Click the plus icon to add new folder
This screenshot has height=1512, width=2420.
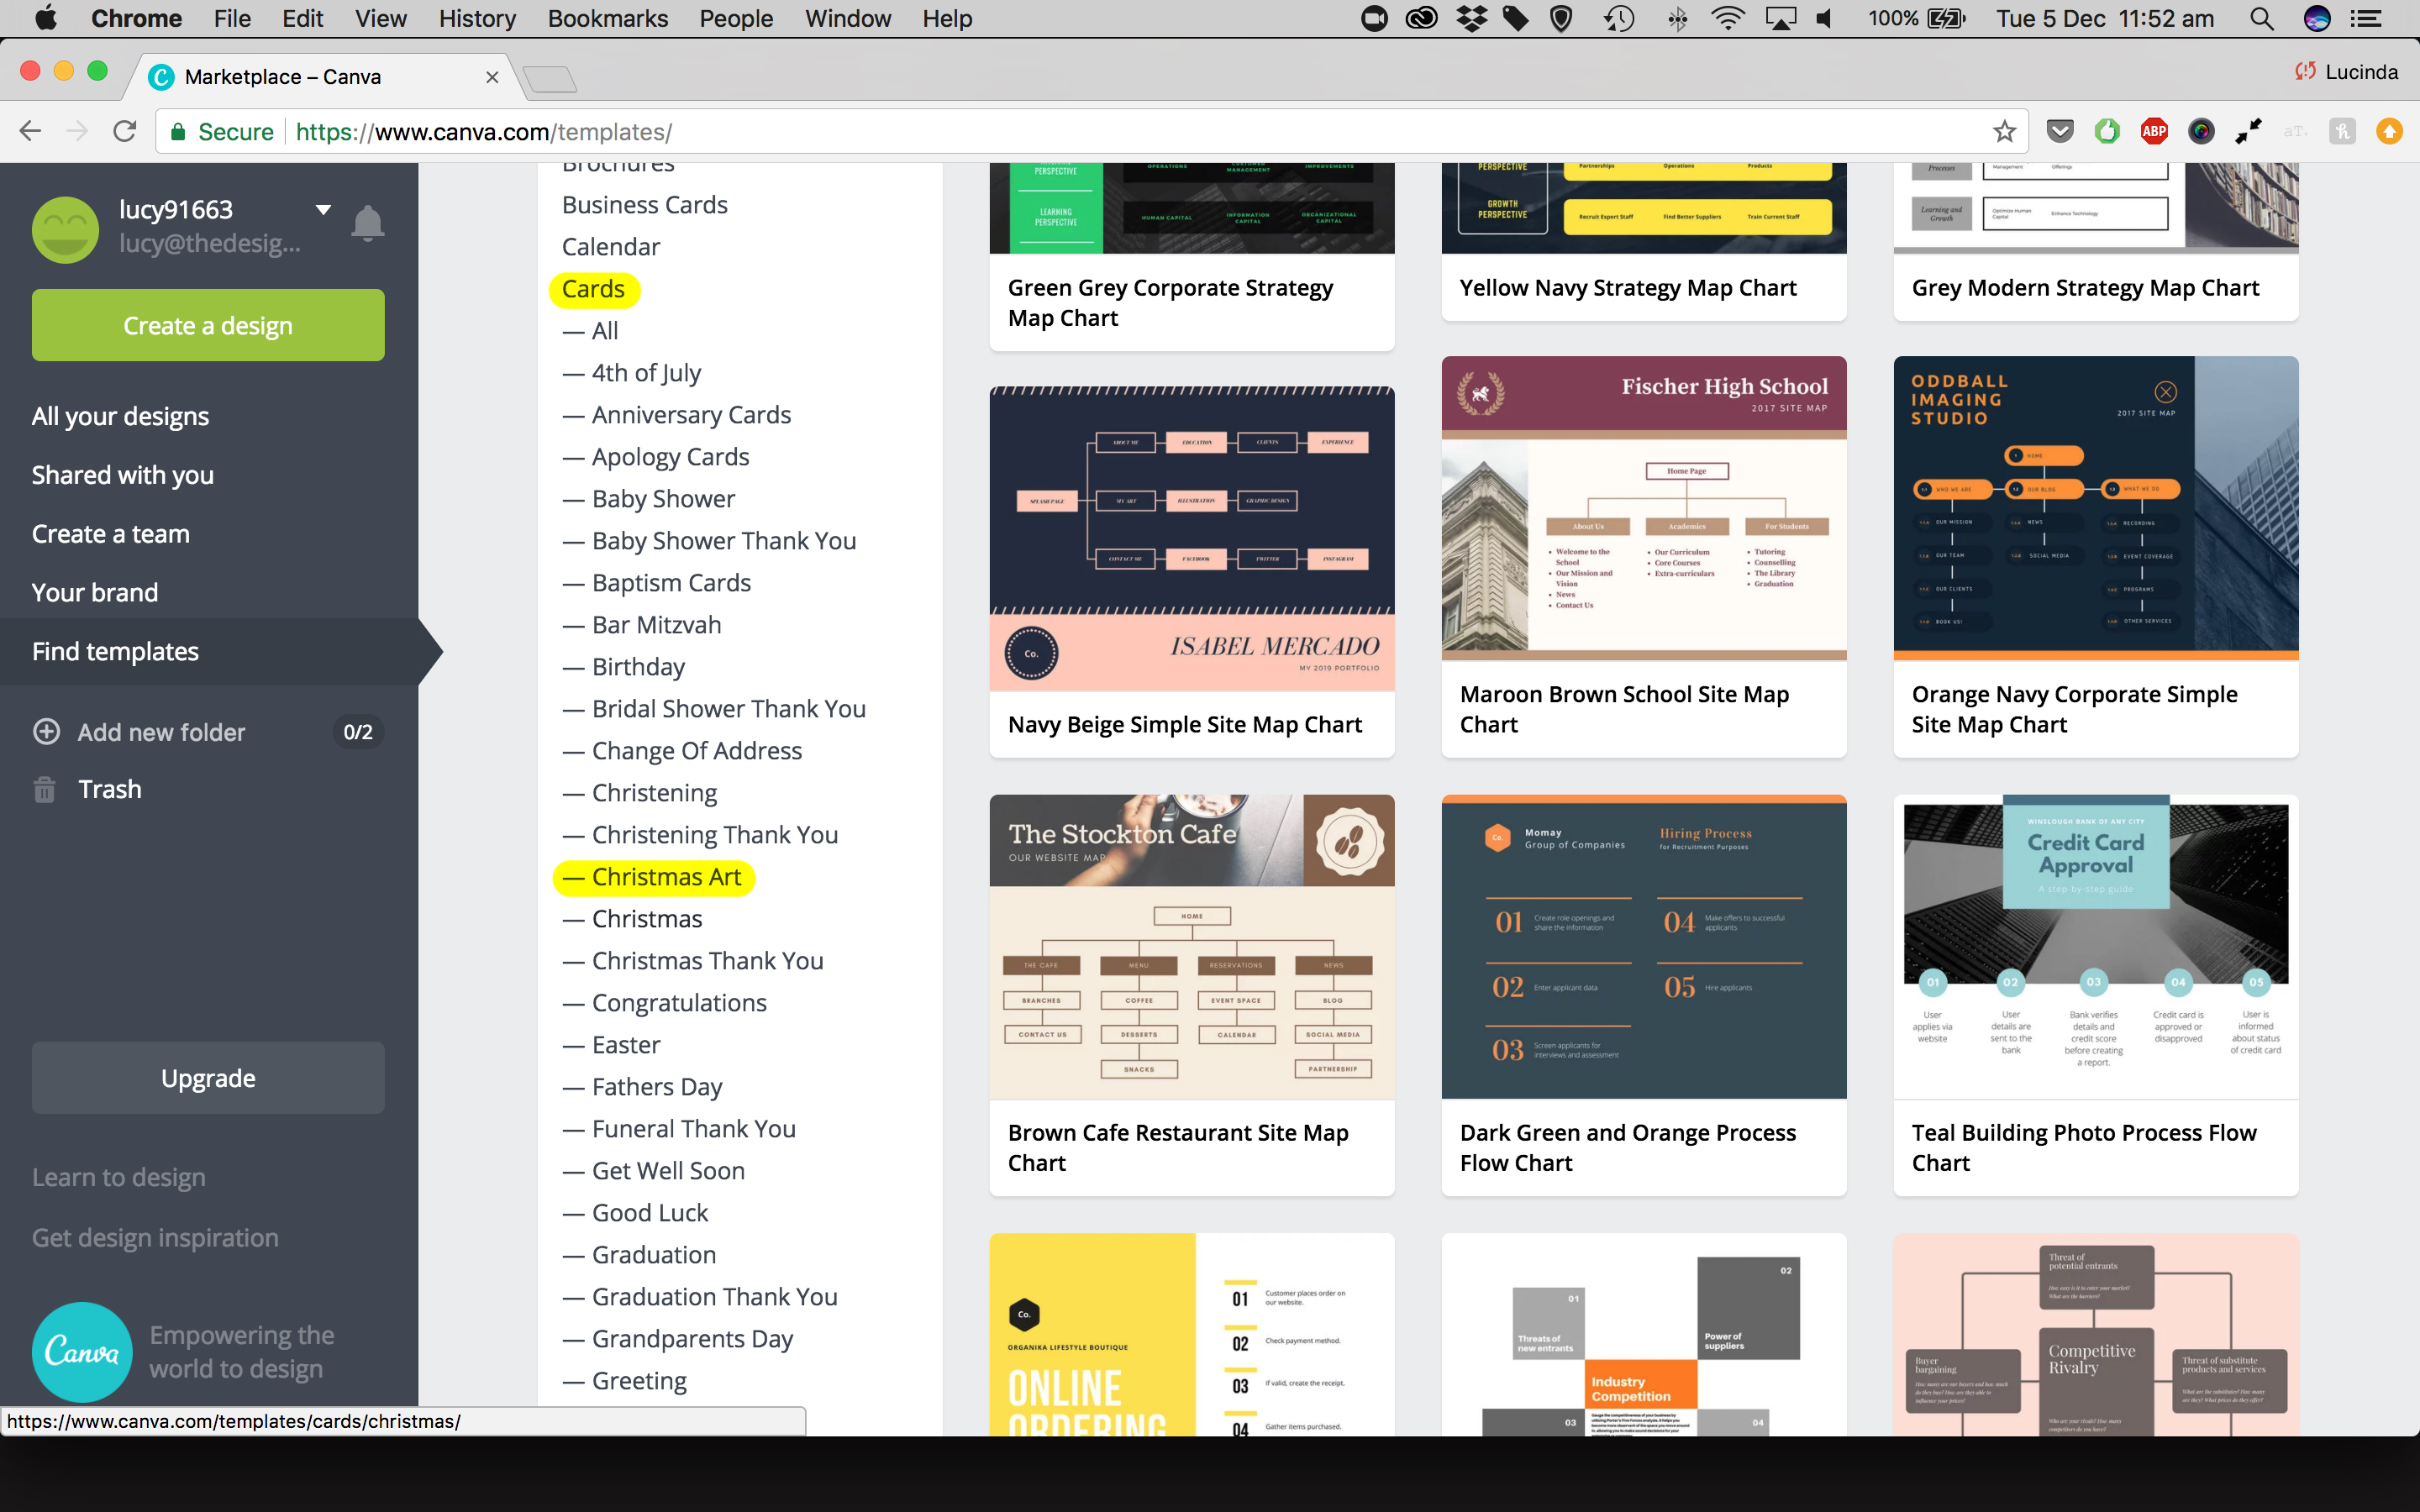point(47,731)
